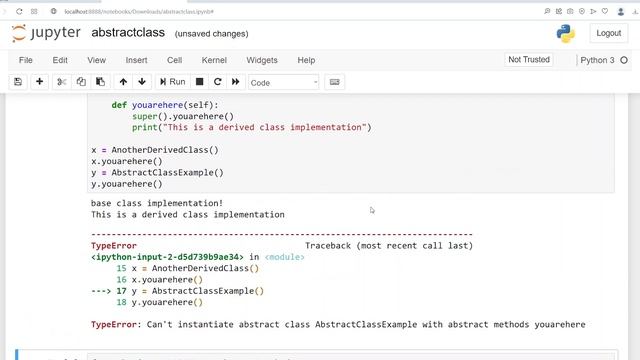Open the browser profile avatar

coord(621,11)
